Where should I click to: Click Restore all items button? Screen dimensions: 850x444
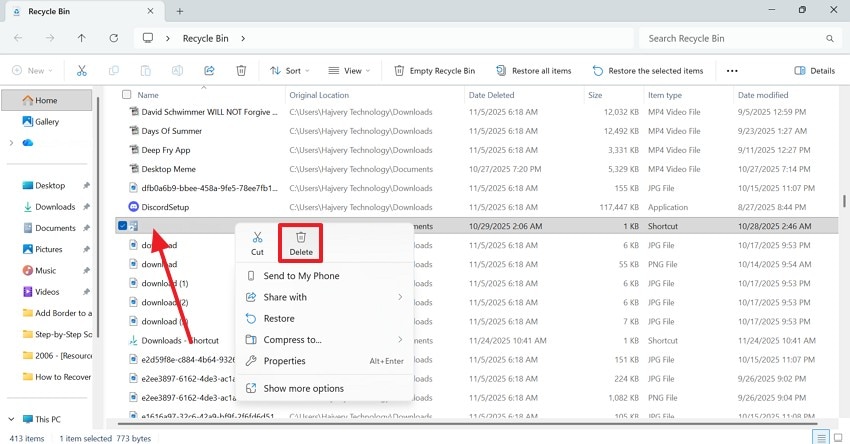pos(534,70)
